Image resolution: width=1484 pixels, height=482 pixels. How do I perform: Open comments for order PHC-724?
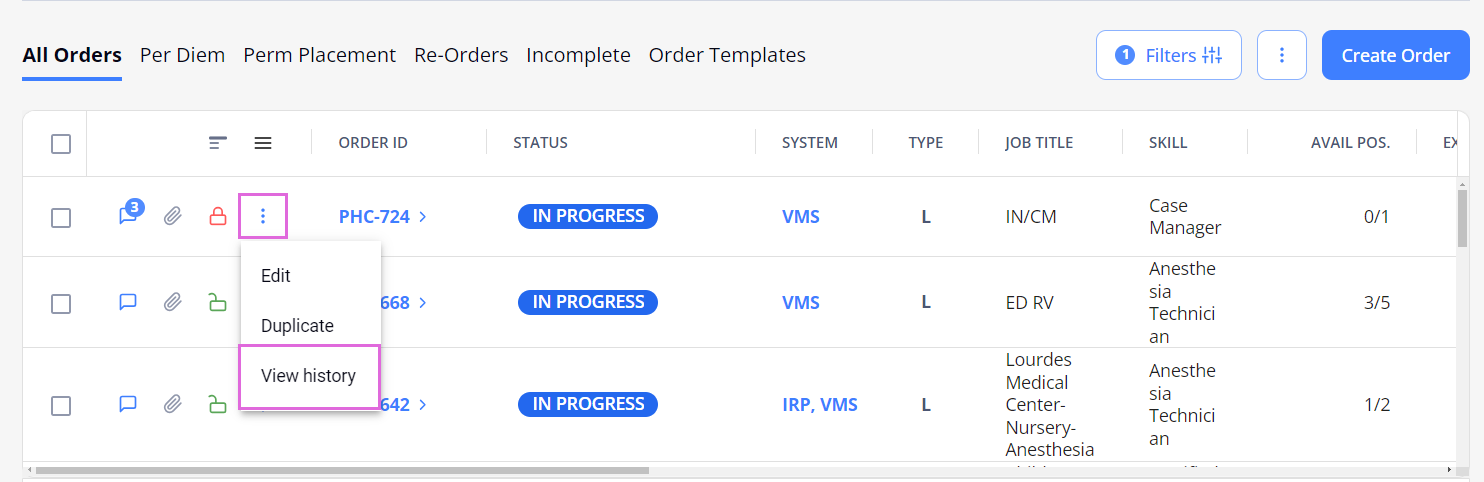click(129, 214)
